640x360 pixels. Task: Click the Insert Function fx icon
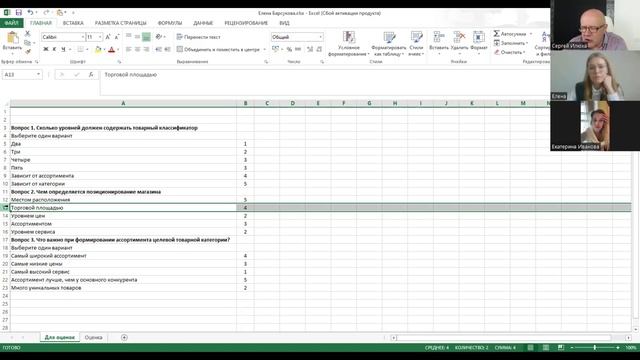[x=91, y=75]
